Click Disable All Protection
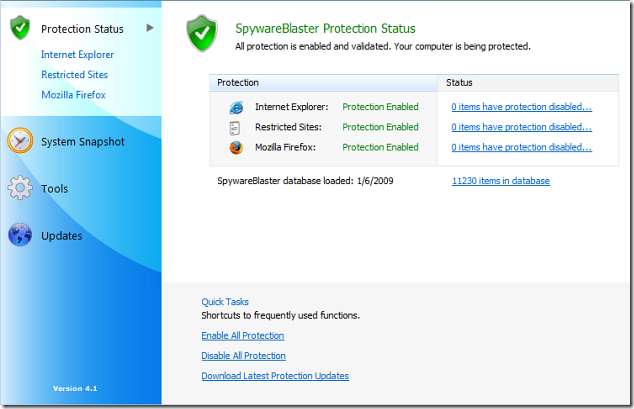 243,356
